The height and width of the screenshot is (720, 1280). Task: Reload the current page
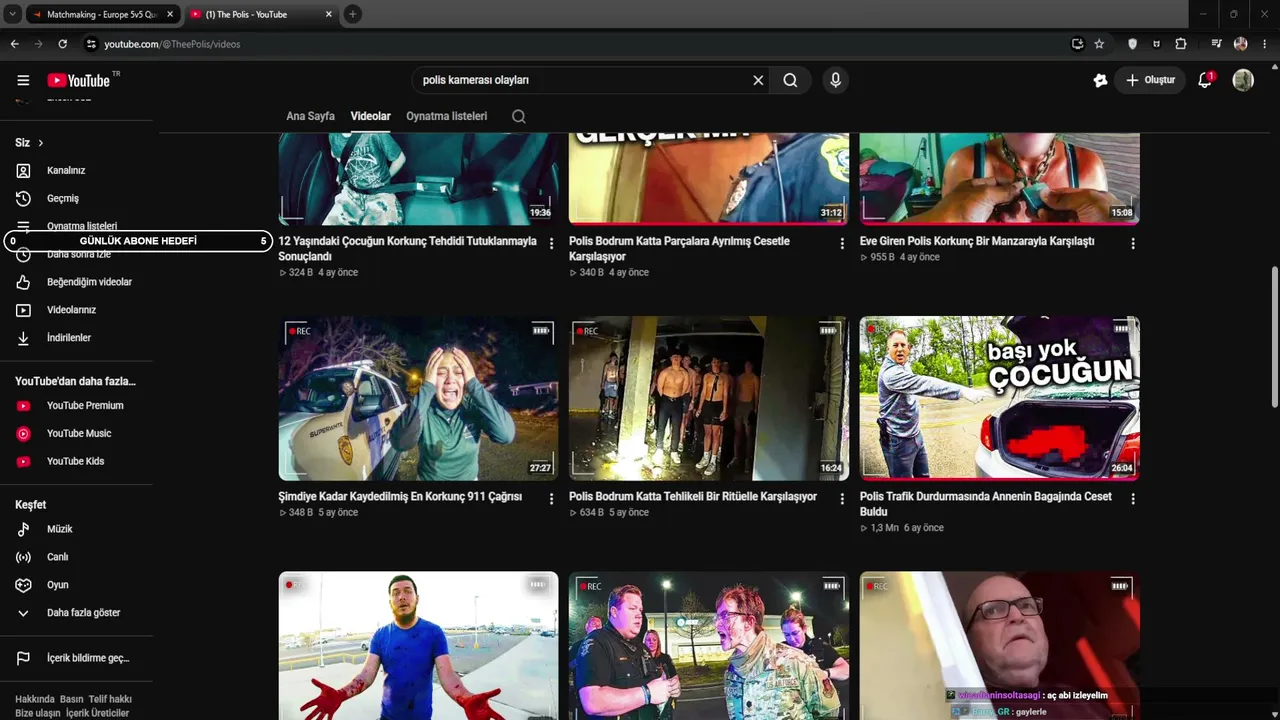click(62, 44)
